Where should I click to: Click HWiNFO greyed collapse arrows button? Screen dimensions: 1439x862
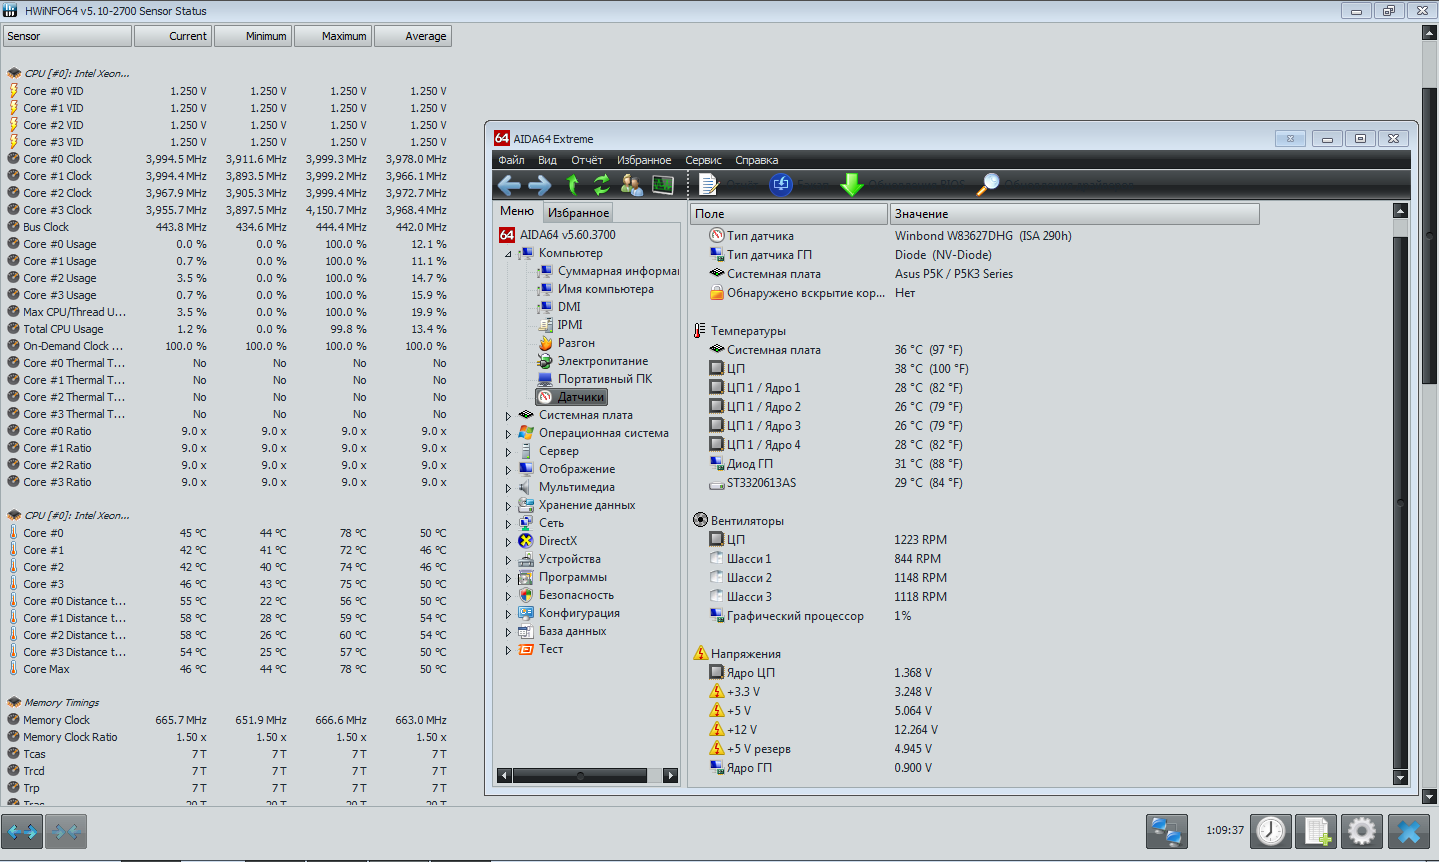(66, 831)
